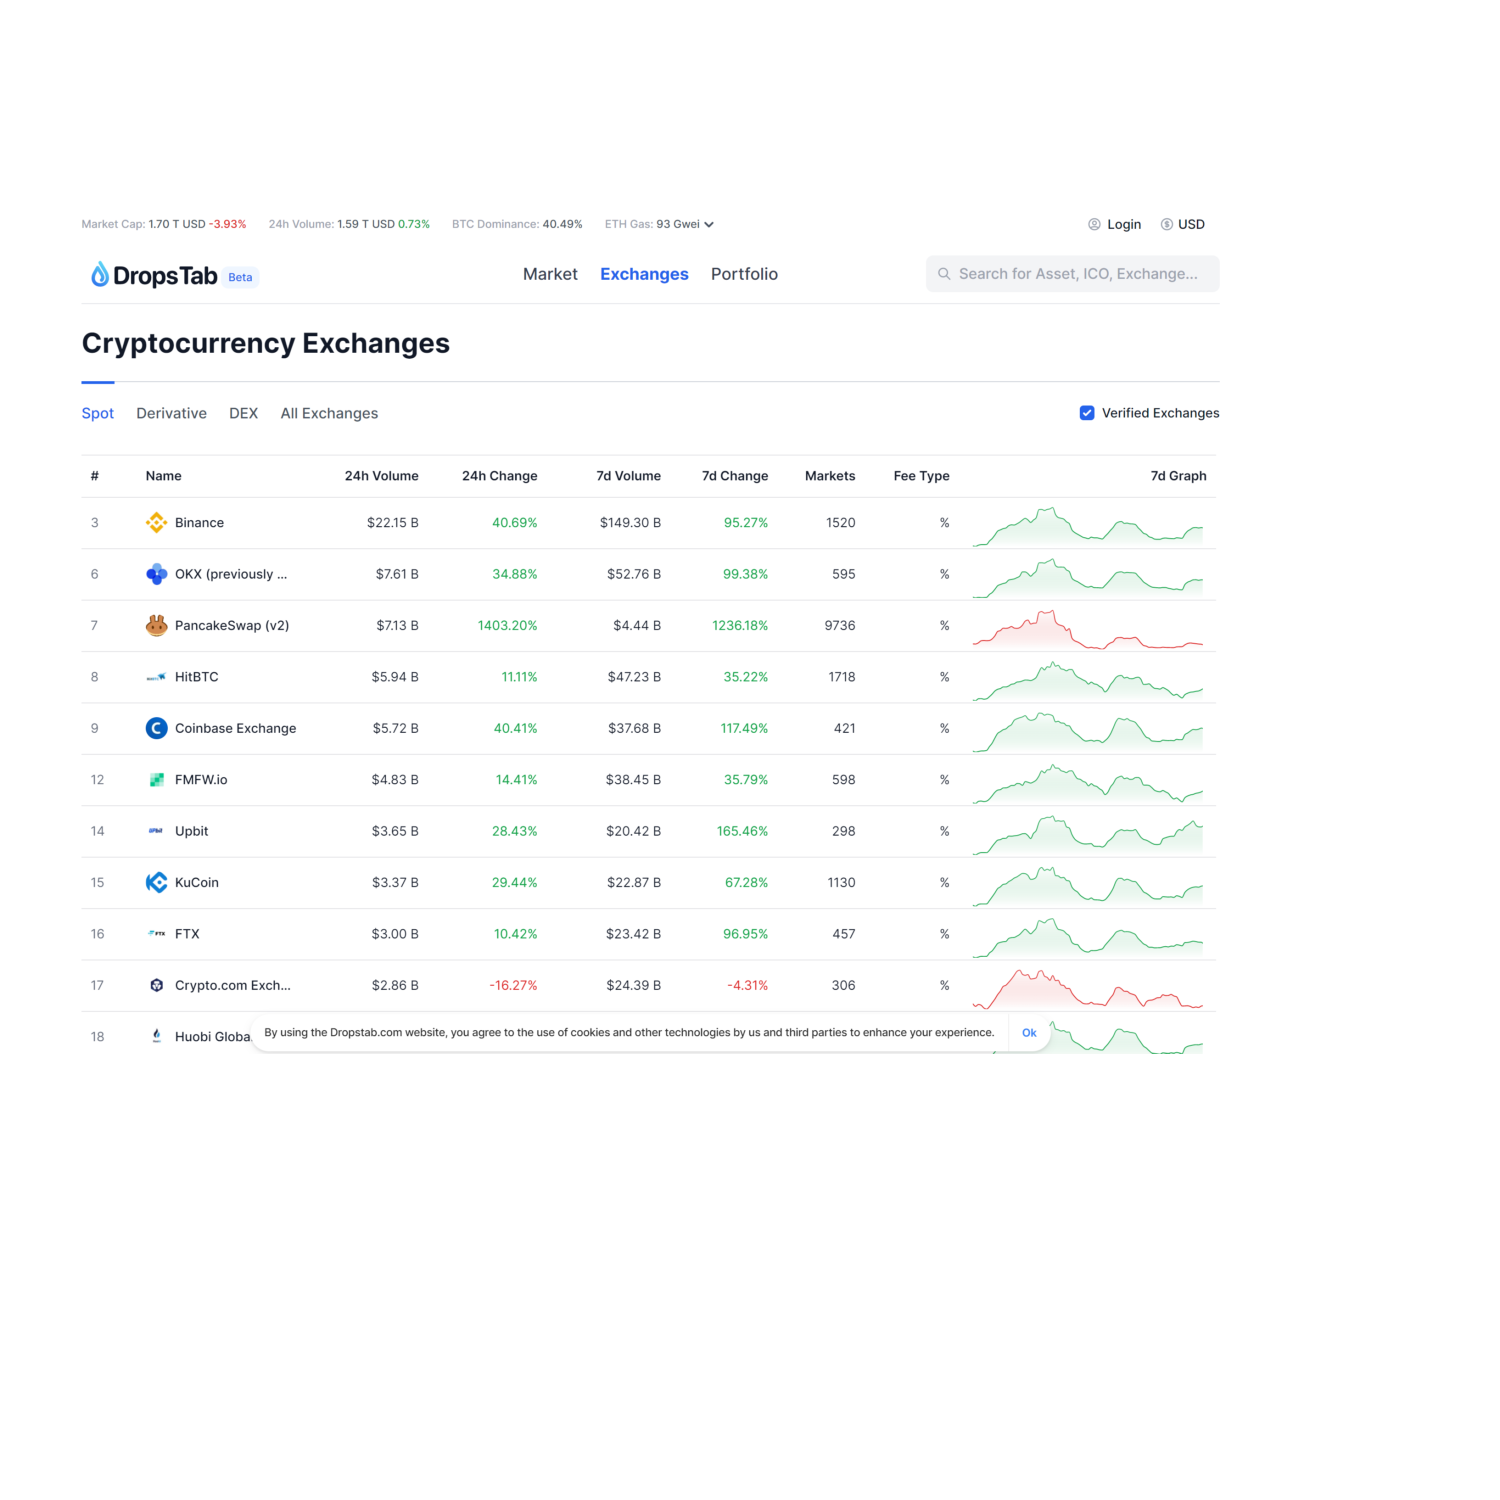Accept cookies with Ok button
The height and width of the screenshot is (1500, 1500).
(1029, 1033)
